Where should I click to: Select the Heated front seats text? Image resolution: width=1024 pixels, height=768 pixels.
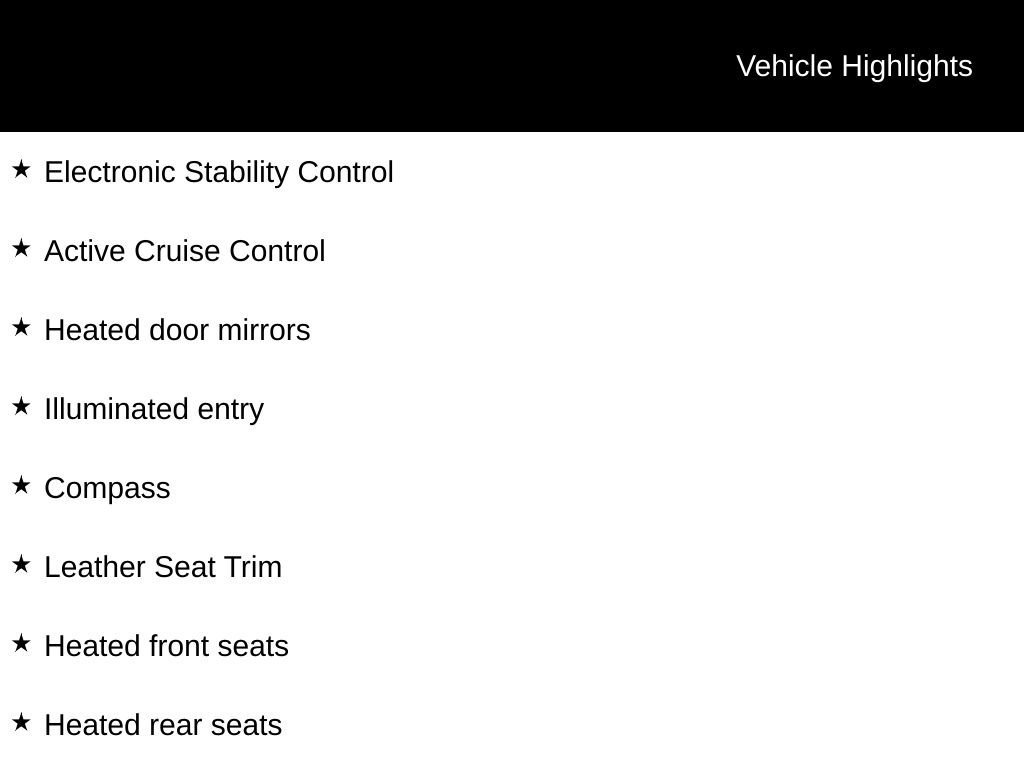click(167, 647)
